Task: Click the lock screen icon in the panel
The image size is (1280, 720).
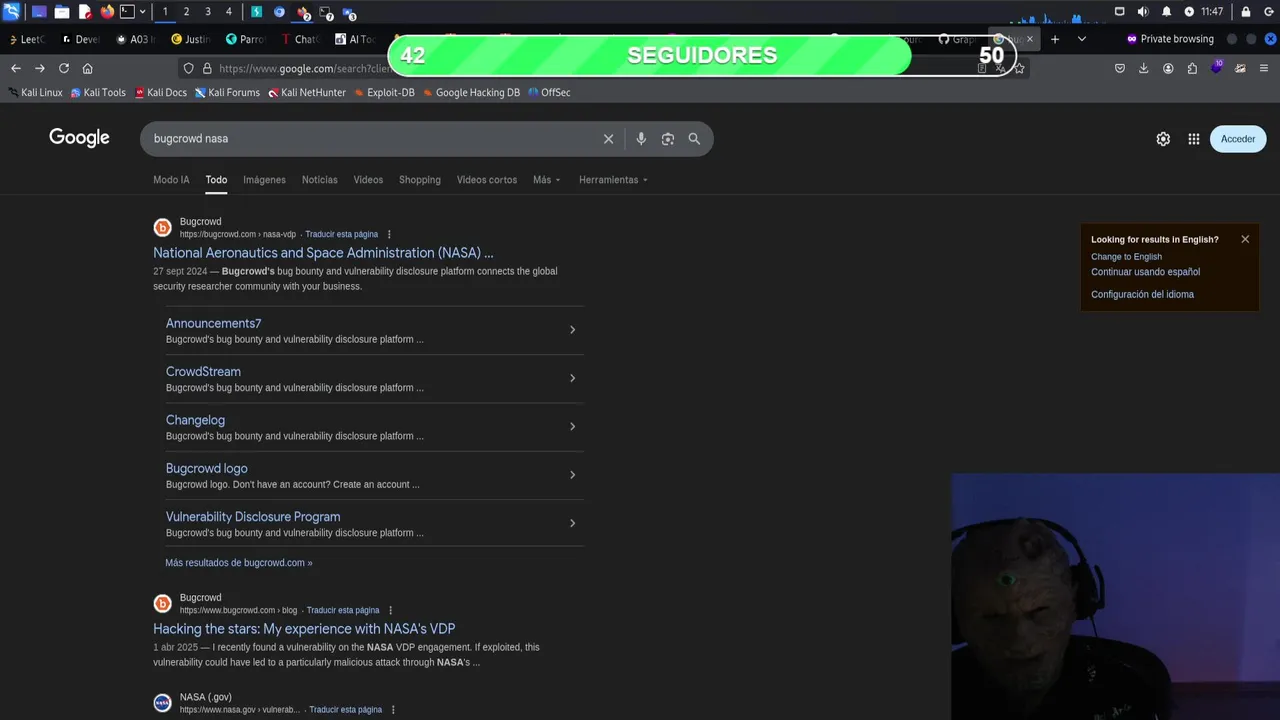Action: click(1245, 12)
